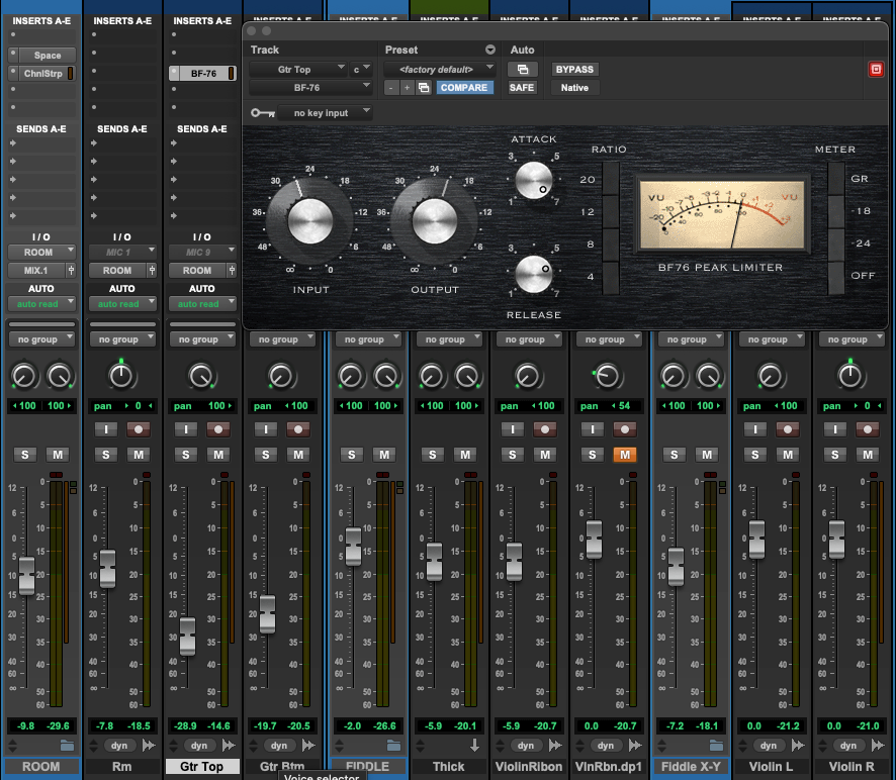The height and width of the screenshot is (780, 896).
Task: Enable record on the Gtr Top track
Action: click(x=218, y=429)
